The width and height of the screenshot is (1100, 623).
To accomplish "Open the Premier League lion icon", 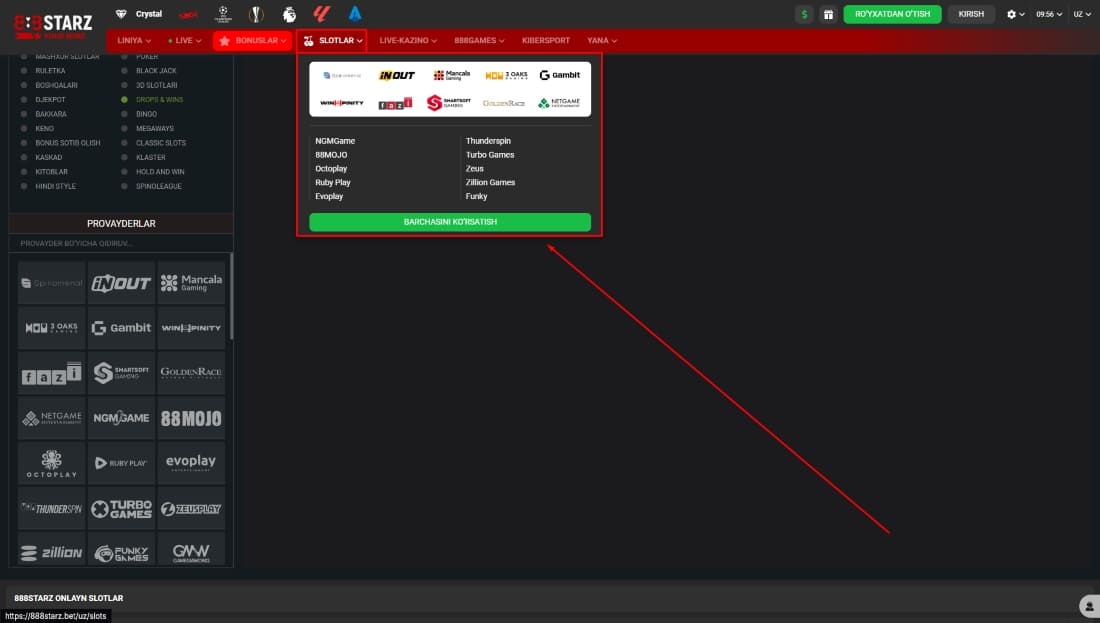I will click(289, 14).
